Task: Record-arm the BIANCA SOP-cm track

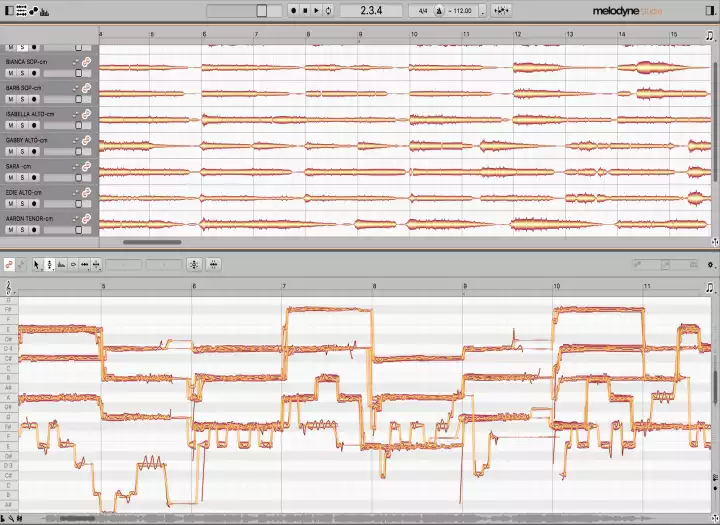Action: [34, 73]
